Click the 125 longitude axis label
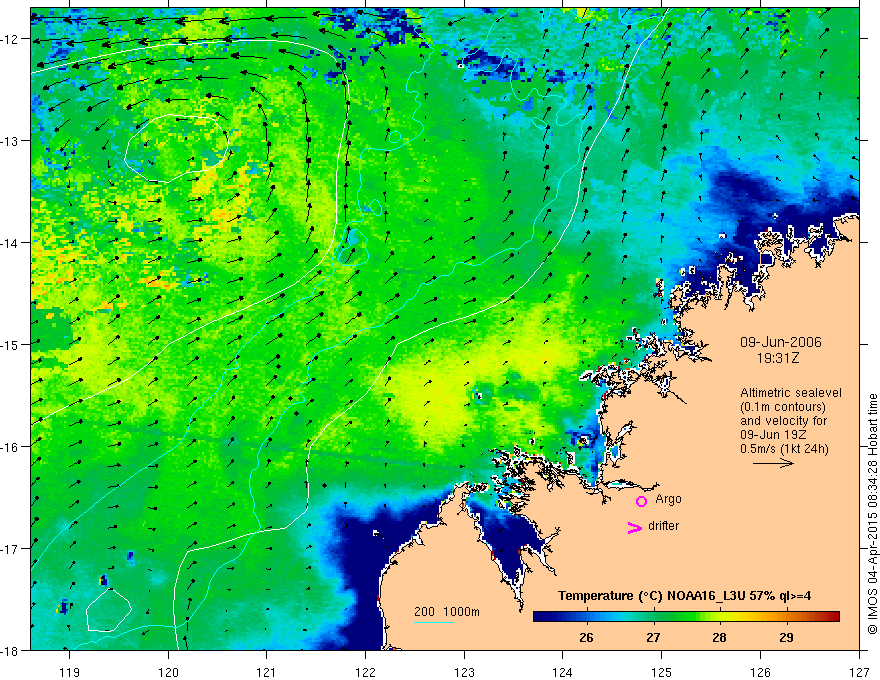Viewport: 880px width, 680px height. [662, 673]
